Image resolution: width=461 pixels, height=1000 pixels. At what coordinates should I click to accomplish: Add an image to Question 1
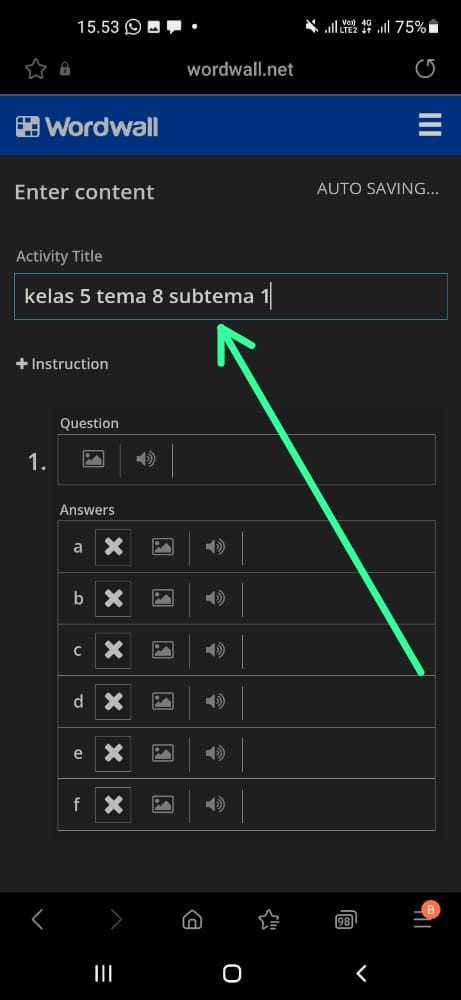[93, 459]
